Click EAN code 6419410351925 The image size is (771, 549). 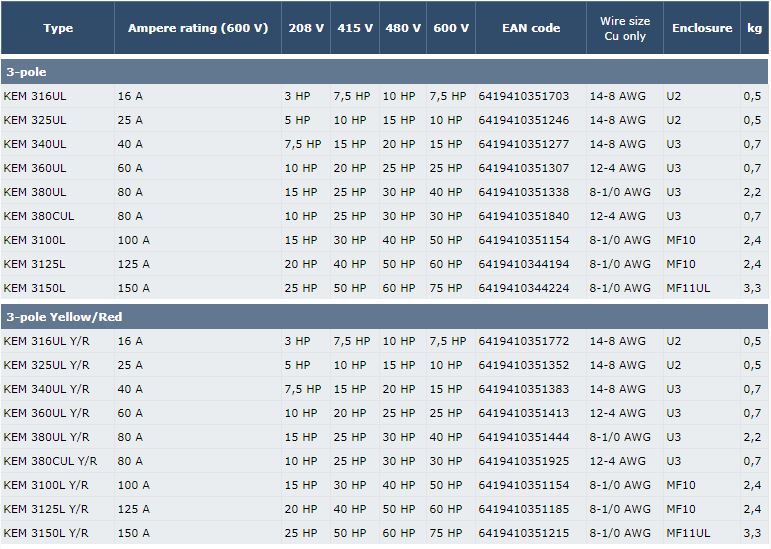click(524, 461)
